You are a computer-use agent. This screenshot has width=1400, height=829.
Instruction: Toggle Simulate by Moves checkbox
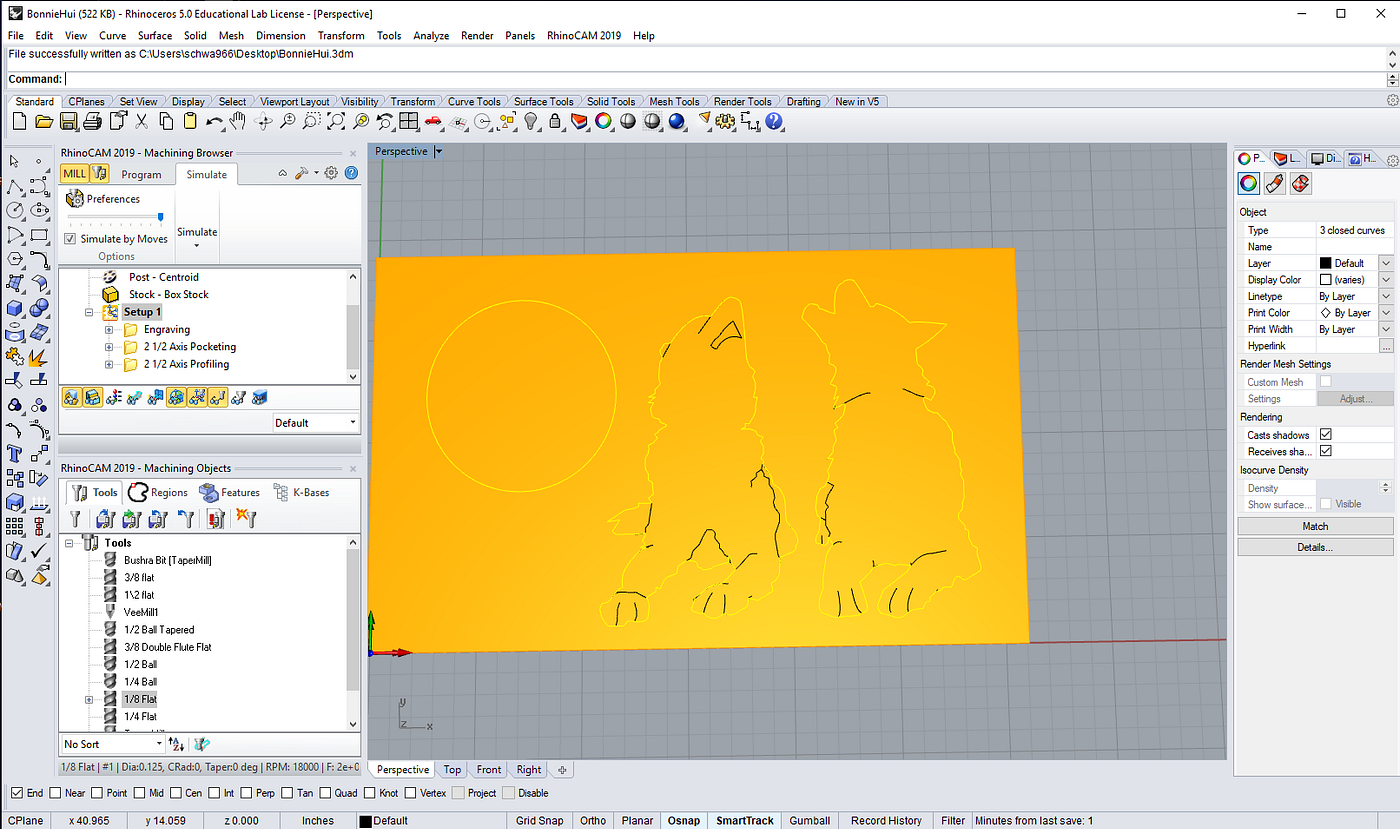pos(70,239)
